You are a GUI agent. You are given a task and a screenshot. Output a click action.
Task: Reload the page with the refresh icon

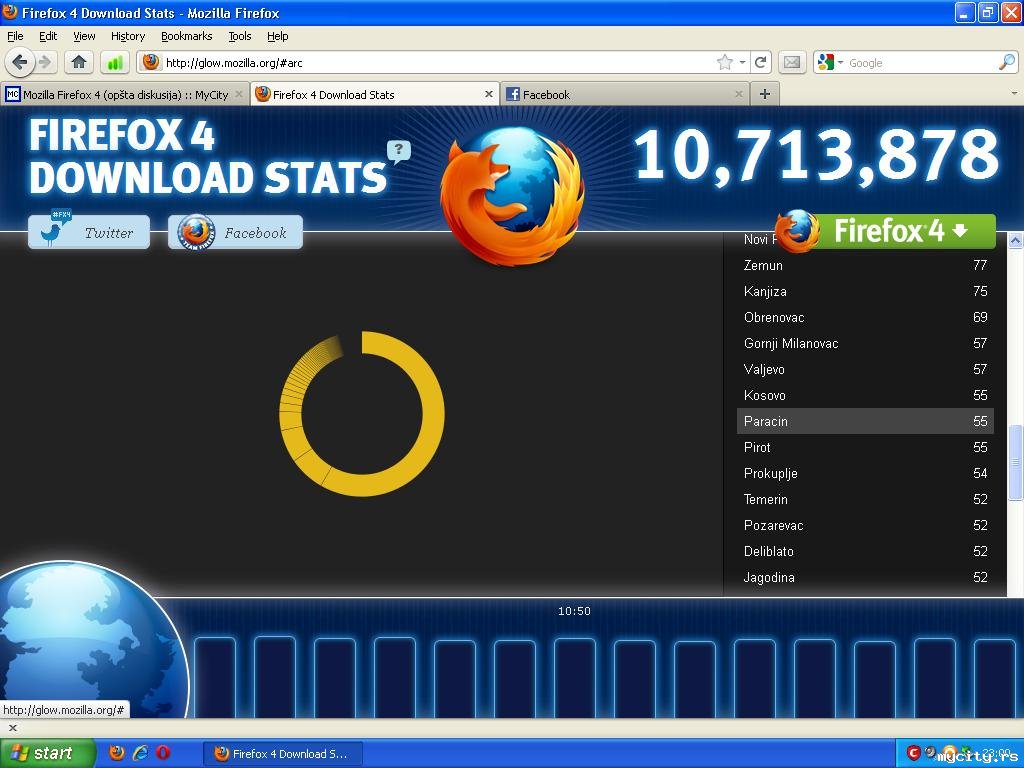[760, 62]
